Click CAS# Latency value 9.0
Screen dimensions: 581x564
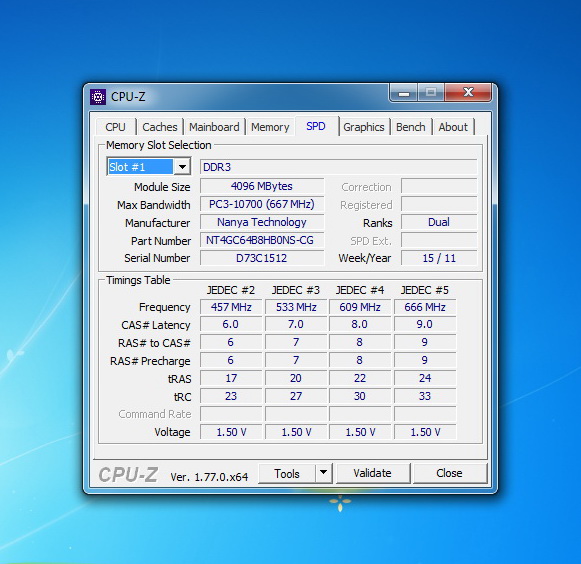[x=425, y=324]
